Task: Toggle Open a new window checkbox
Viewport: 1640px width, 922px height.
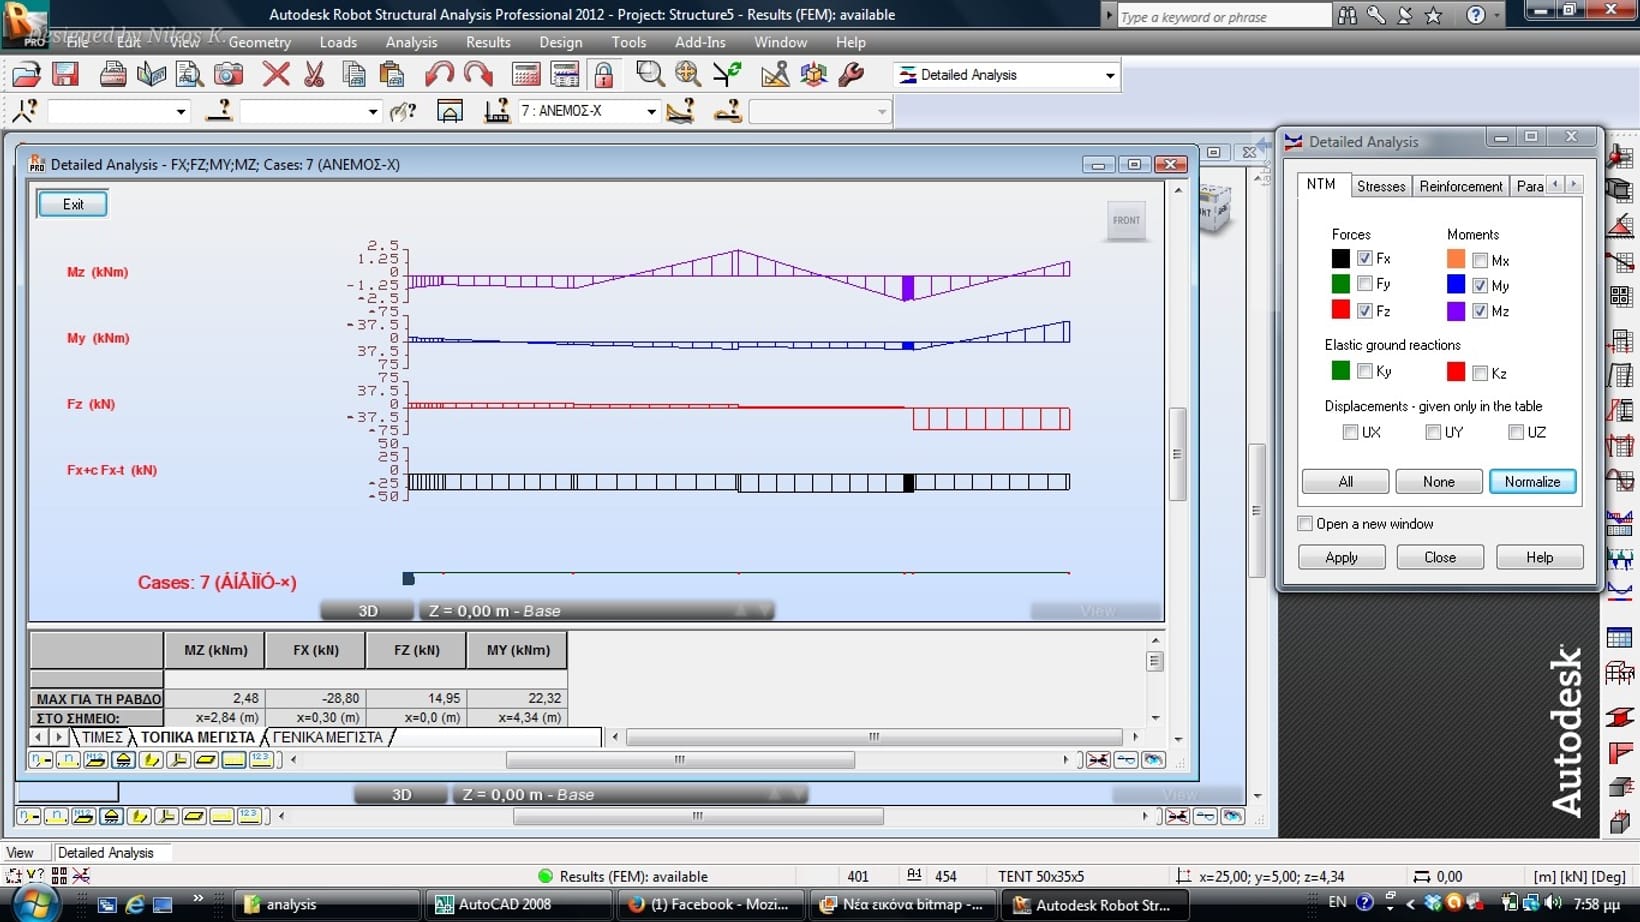Action: click(x=1305, y=524)
